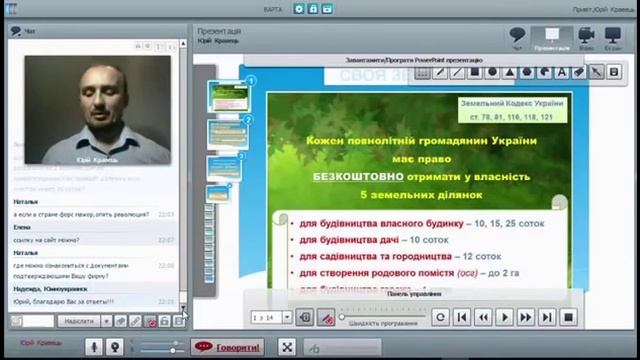Viewport: 640px width, 360px height.
Task: Click the envelope icon beside chat input
Action: 16,321
